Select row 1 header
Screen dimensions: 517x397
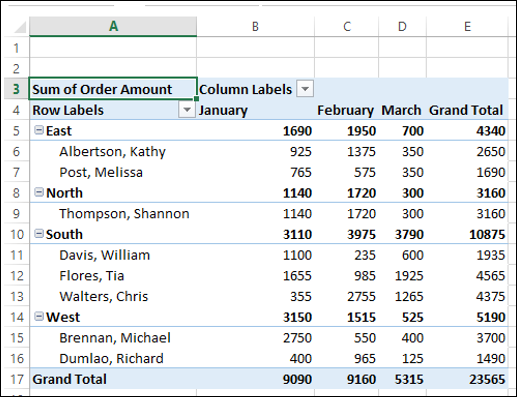pyautogui.click(x=16, y=48)
